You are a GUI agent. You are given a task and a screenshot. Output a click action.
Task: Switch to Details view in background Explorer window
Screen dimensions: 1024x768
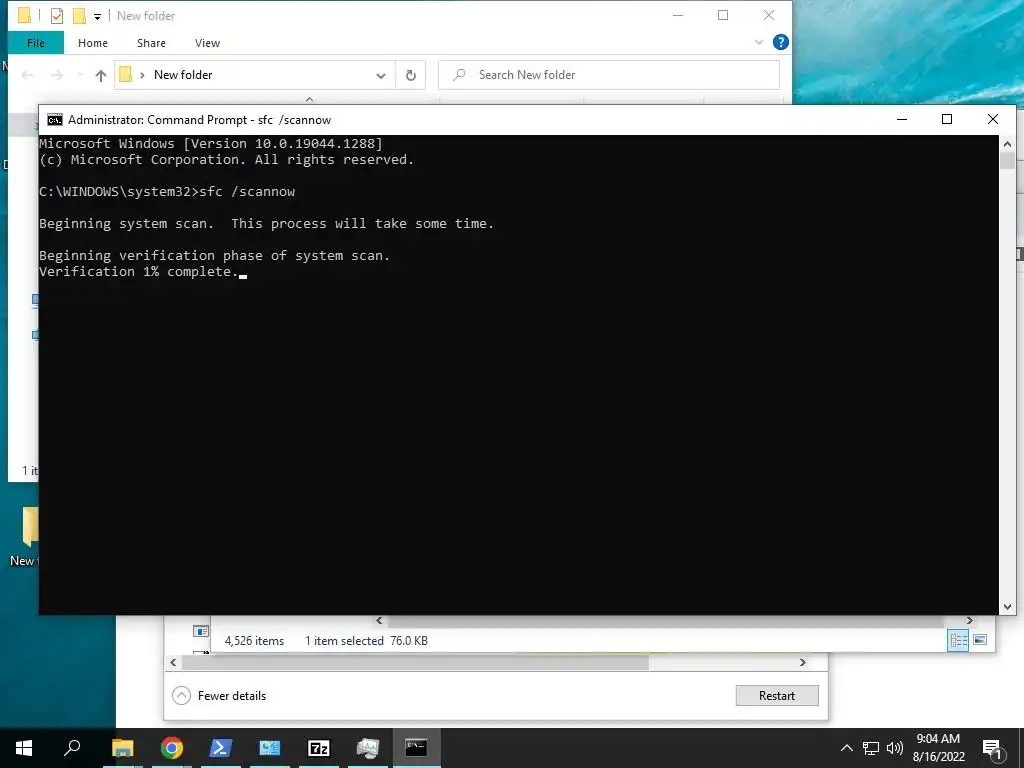tap(958, 641)
